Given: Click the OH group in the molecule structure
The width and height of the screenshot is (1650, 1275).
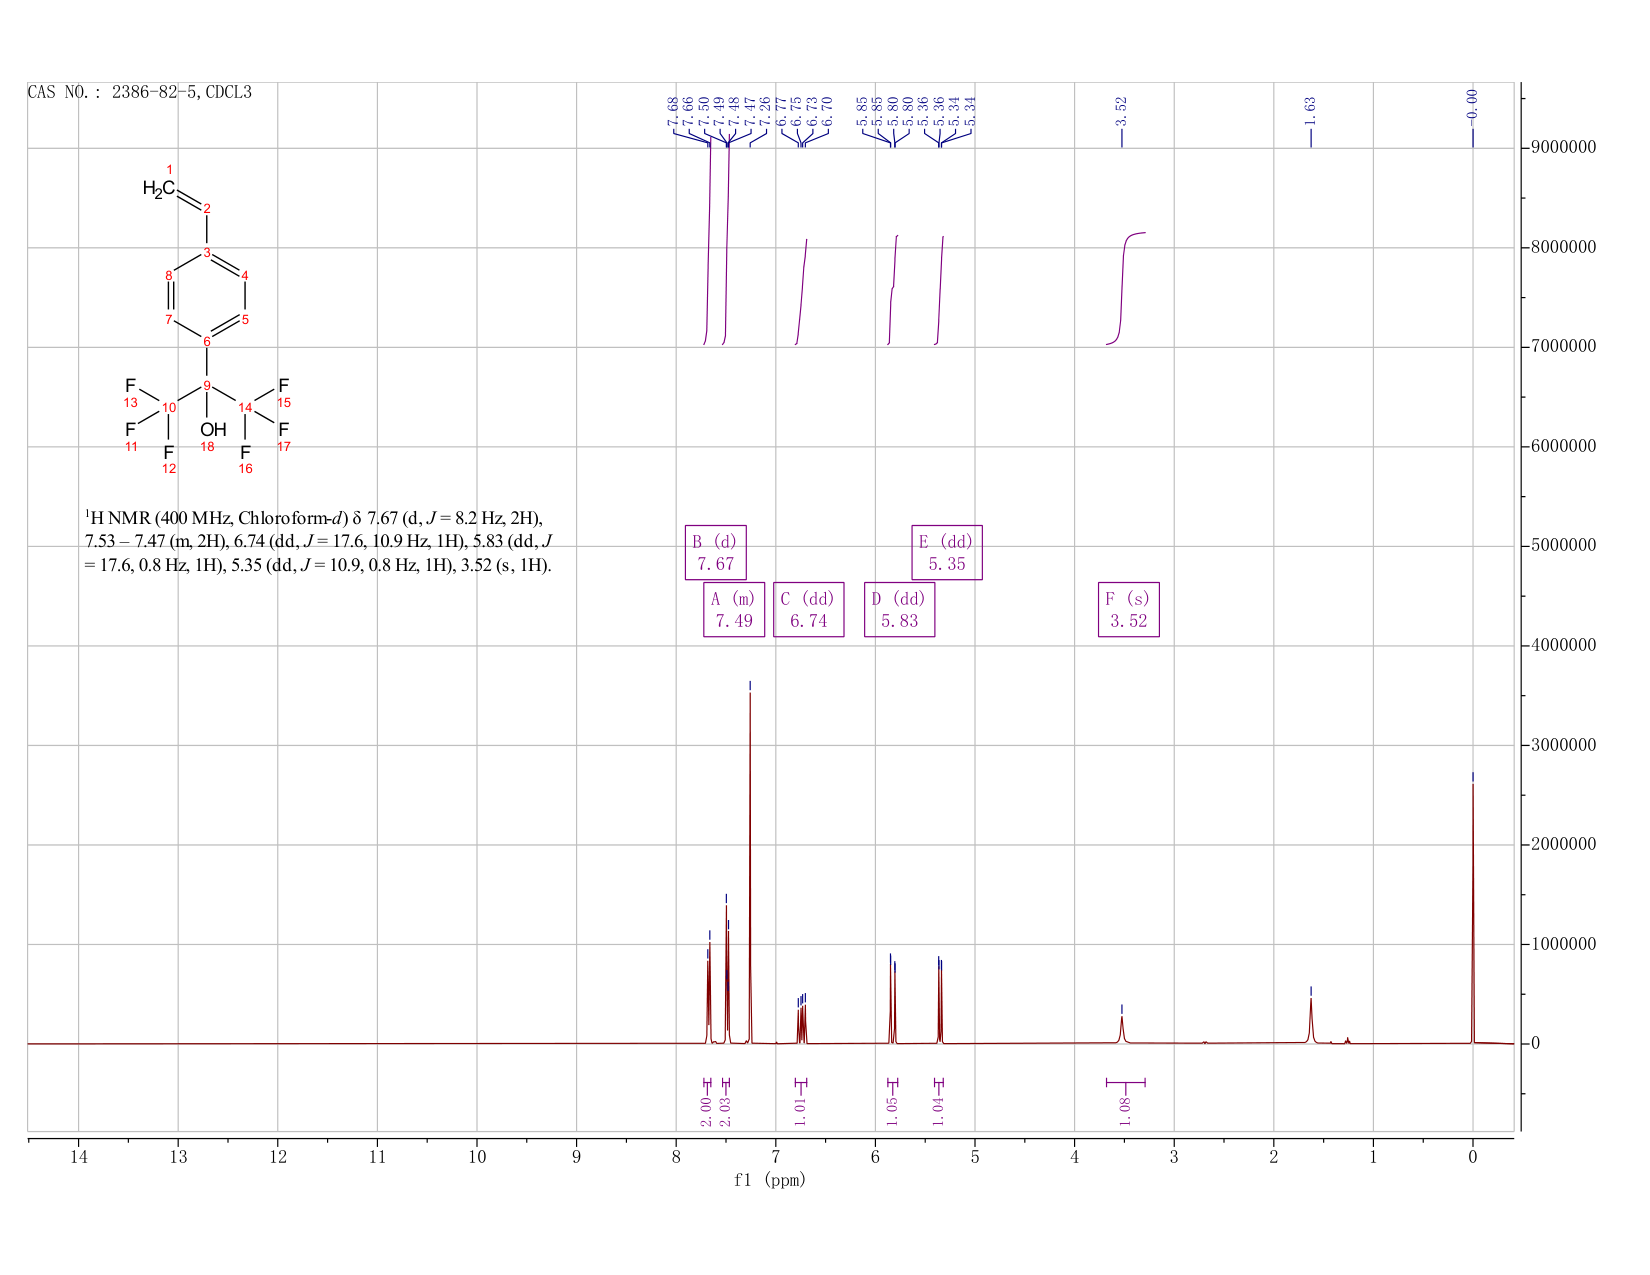Looking at the screenshot, I should click(x=212, y=430).
